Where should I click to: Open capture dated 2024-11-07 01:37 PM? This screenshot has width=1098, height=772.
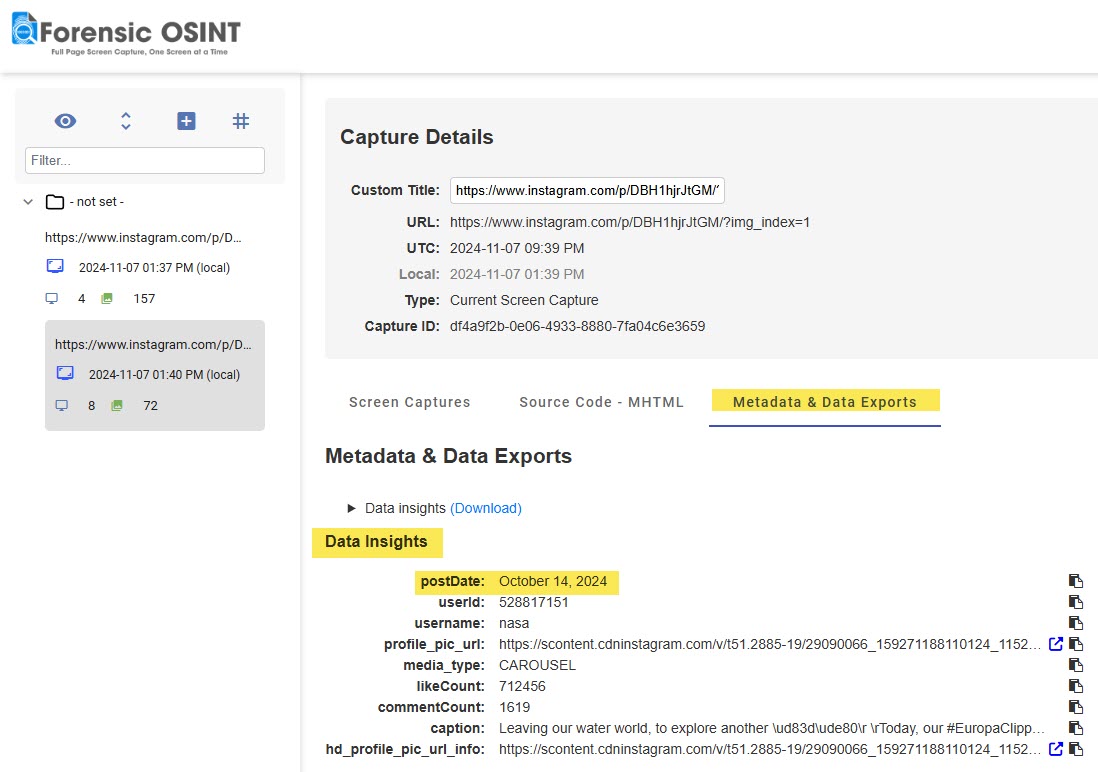pos(154,268)
